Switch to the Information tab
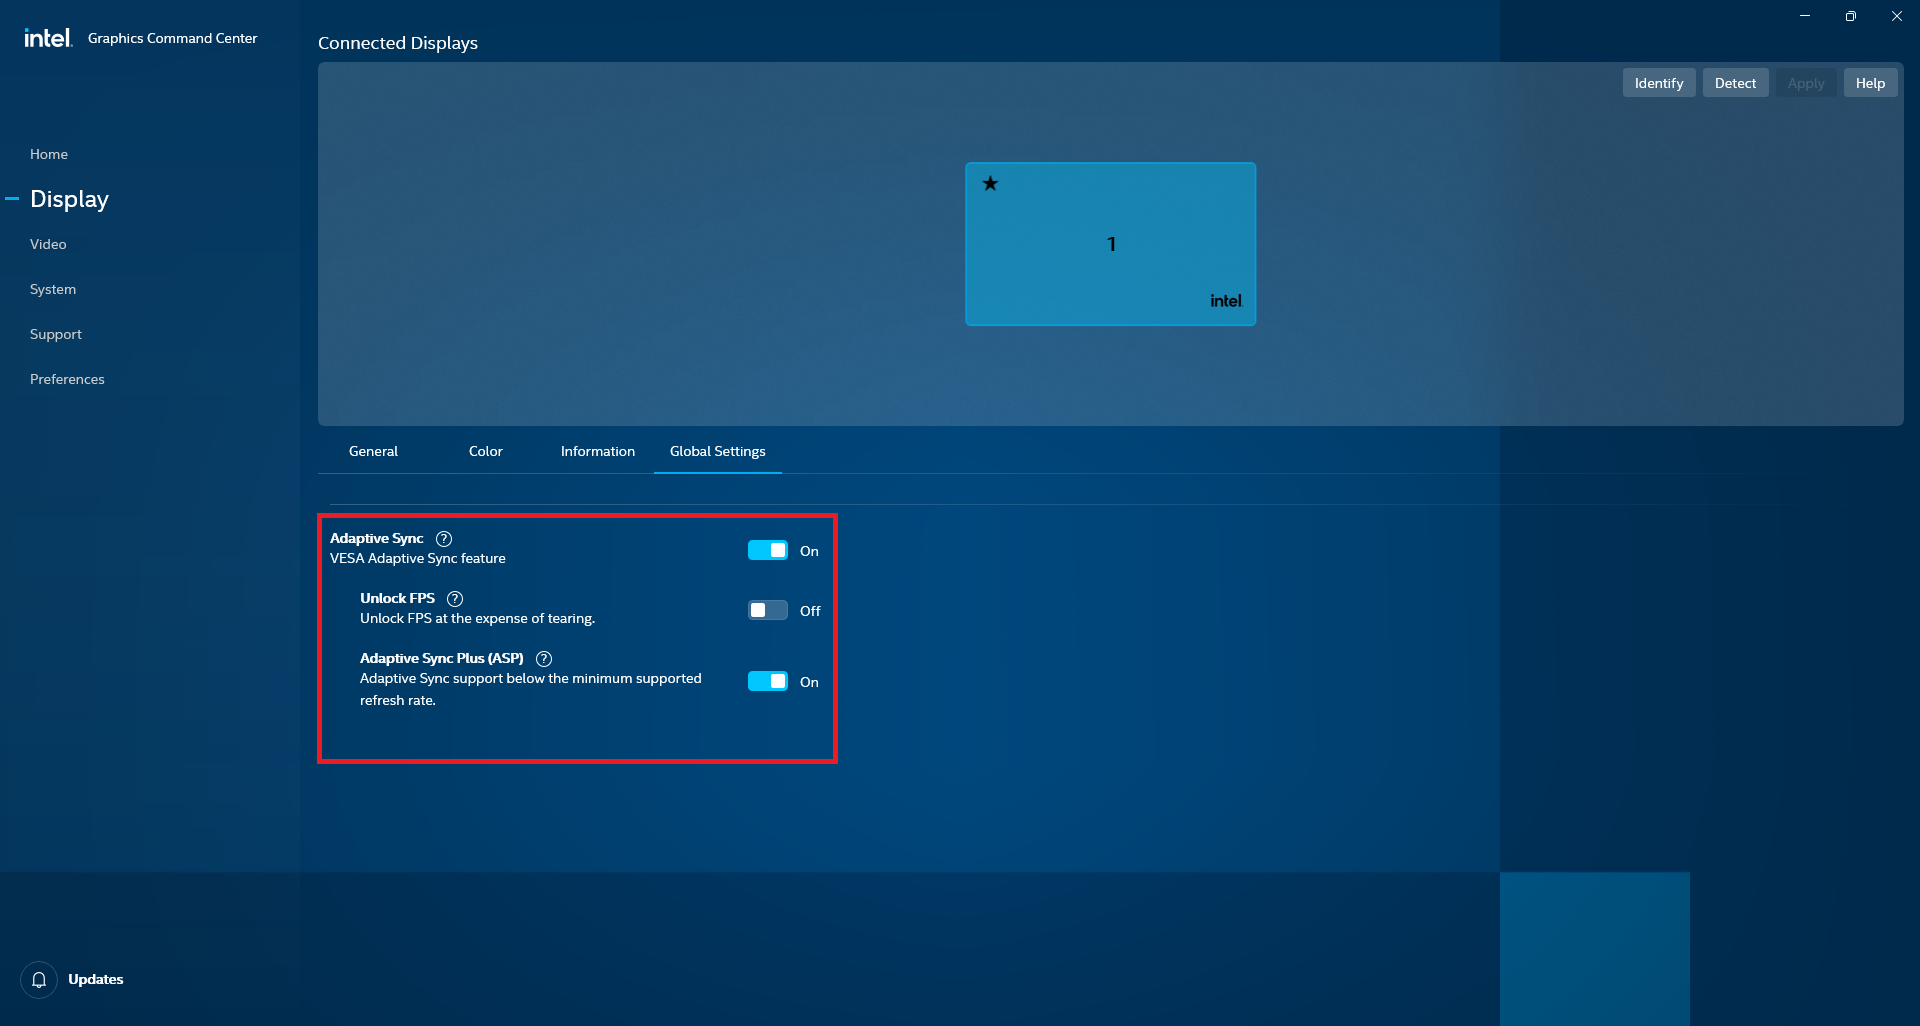 tap(598, 452)
